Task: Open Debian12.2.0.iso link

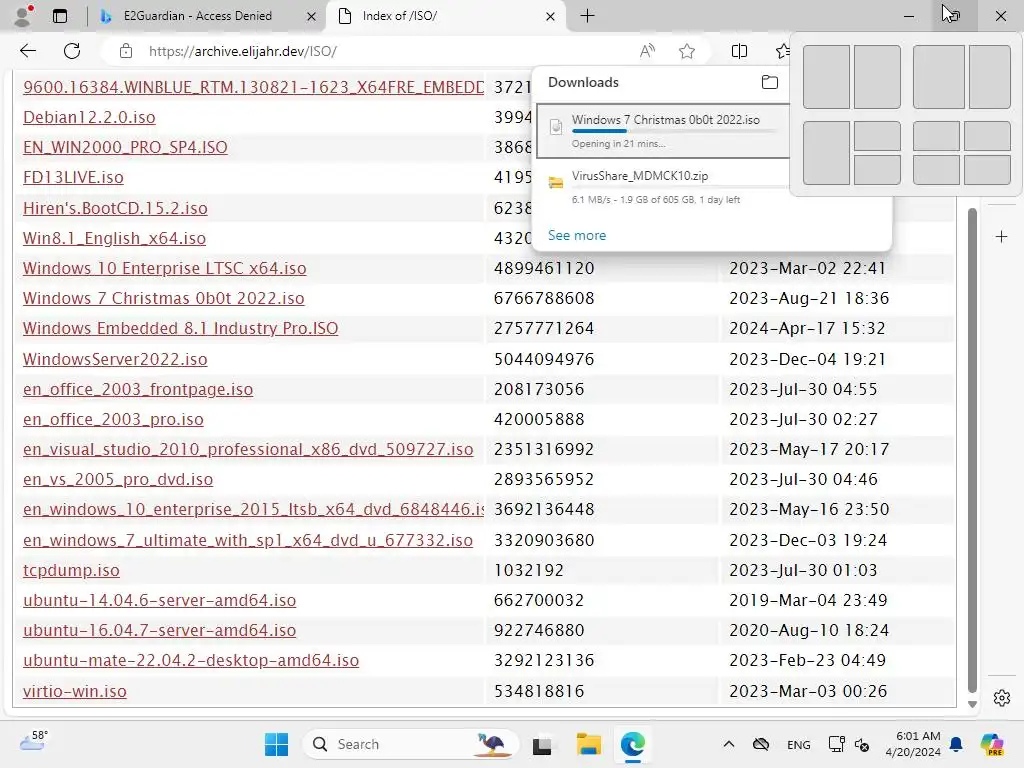Action: pyautogui.click(x=89, y=117)
